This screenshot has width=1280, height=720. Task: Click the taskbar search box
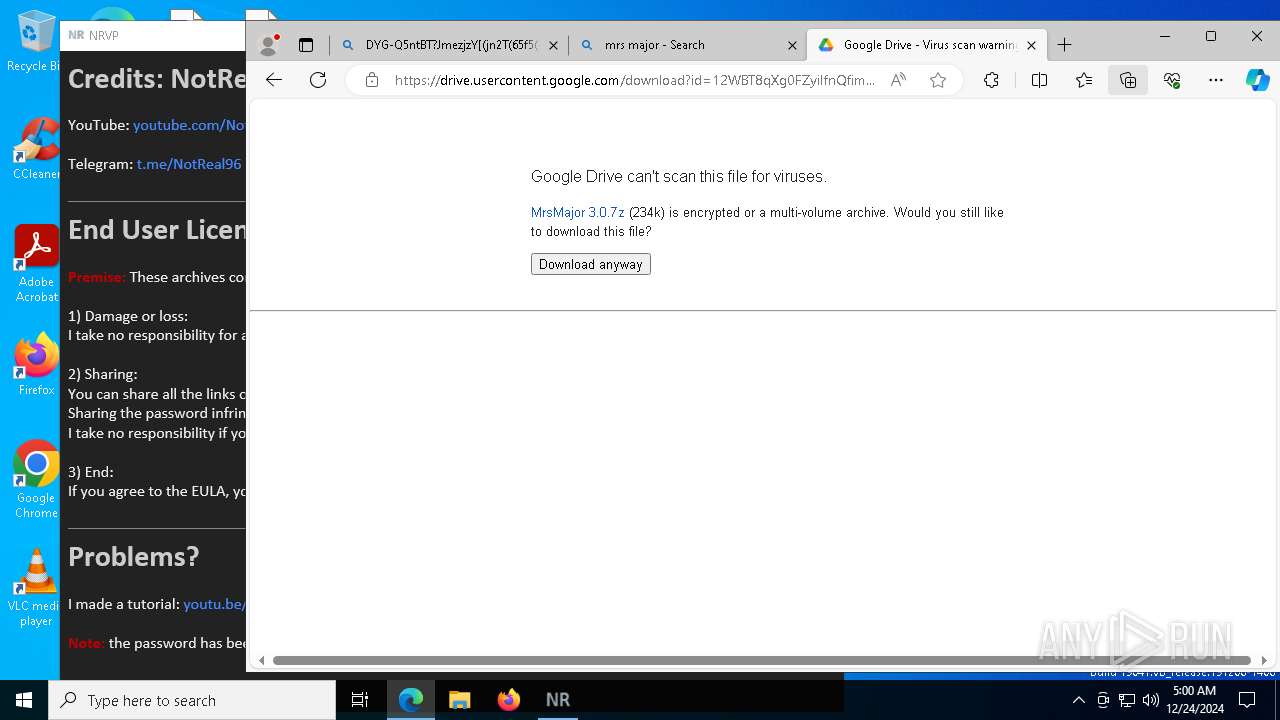coord(192,700)
